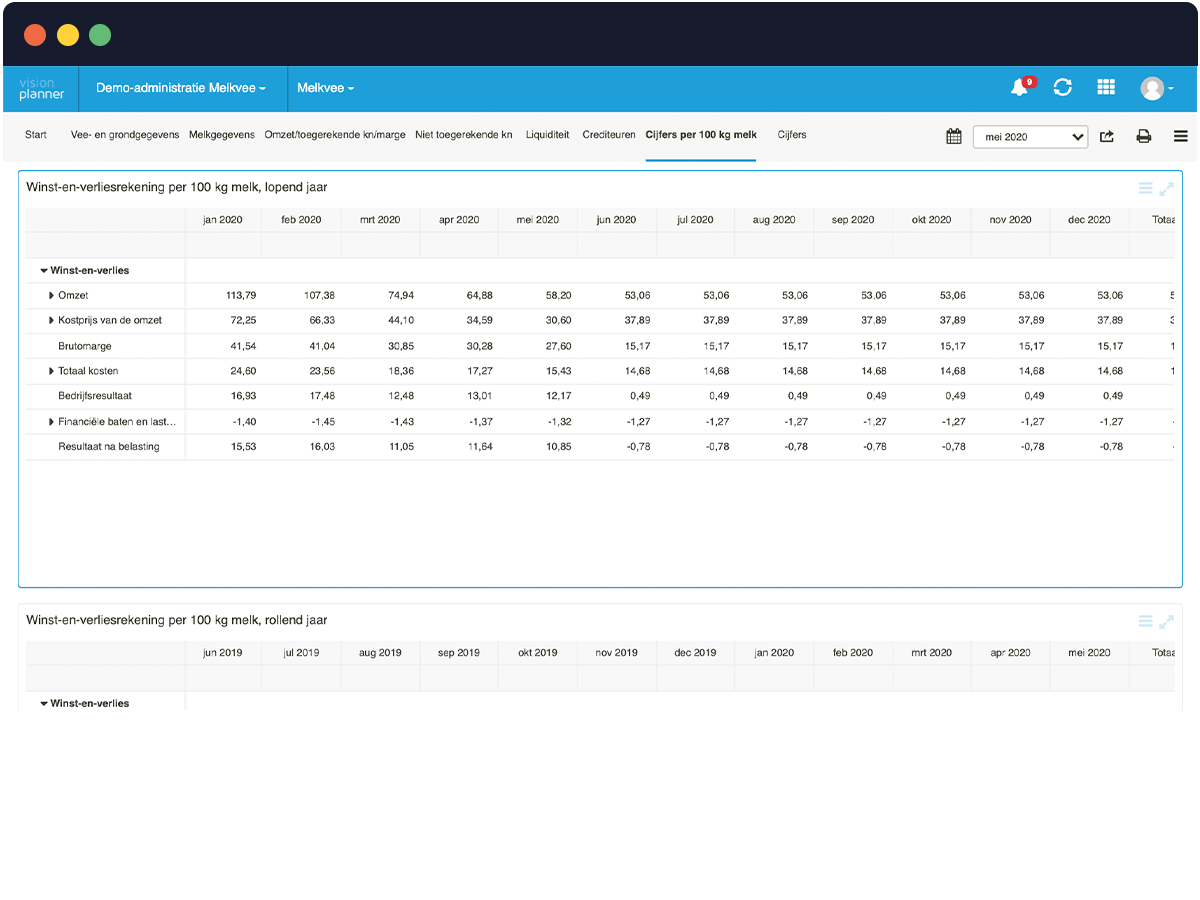This screenshot has height=900, width=1200.
Task: Collapse Winst-en-verlies in lopend jaar table
Action: coord(44,270)
